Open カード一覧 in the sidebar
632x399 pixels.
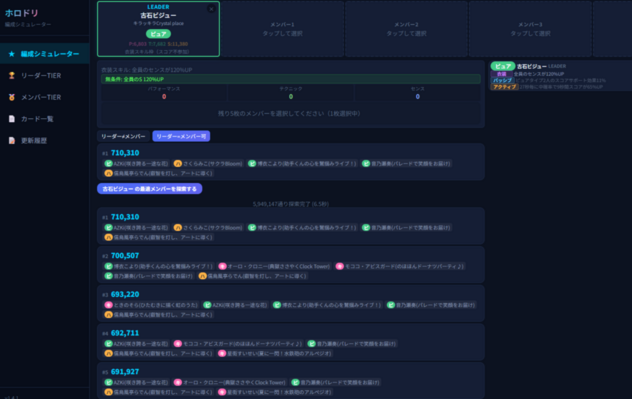(44, 119)
